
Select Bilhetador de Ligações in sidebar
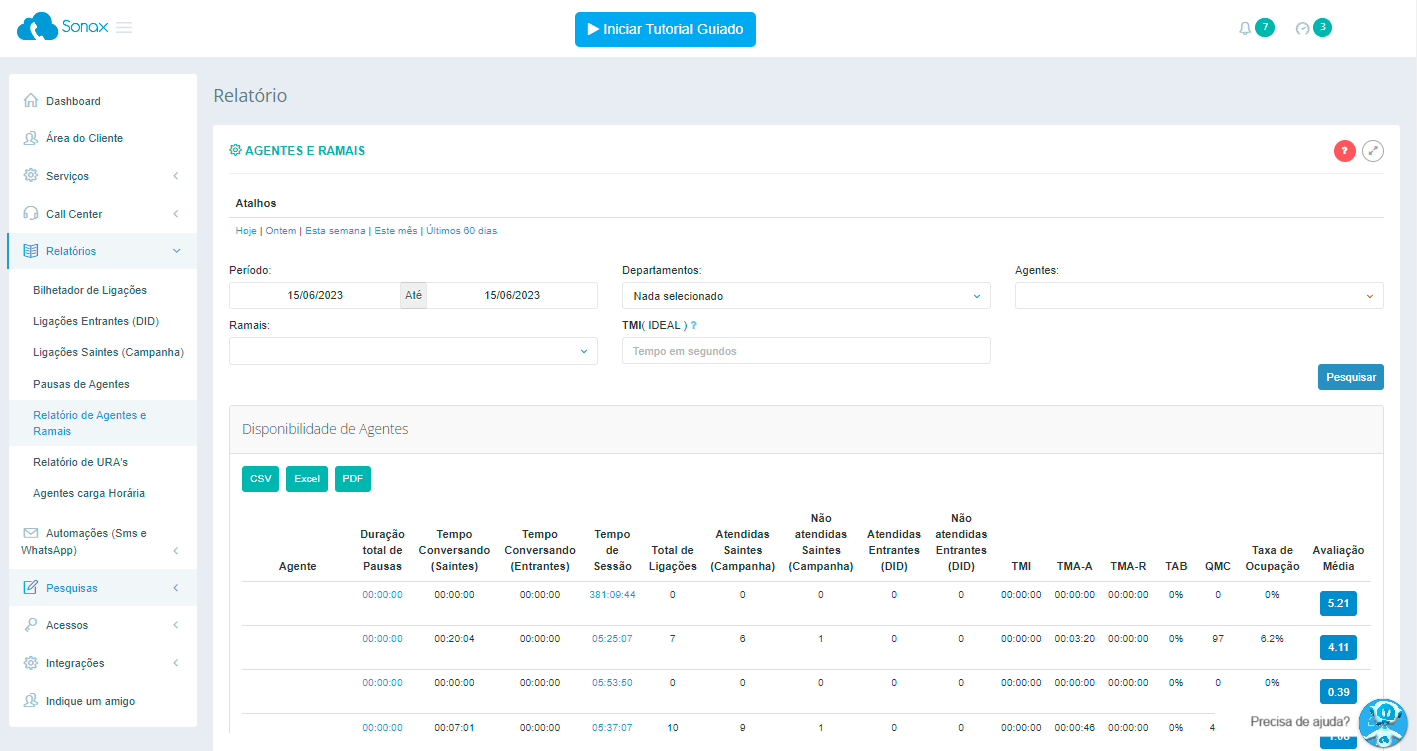[90, 290]
